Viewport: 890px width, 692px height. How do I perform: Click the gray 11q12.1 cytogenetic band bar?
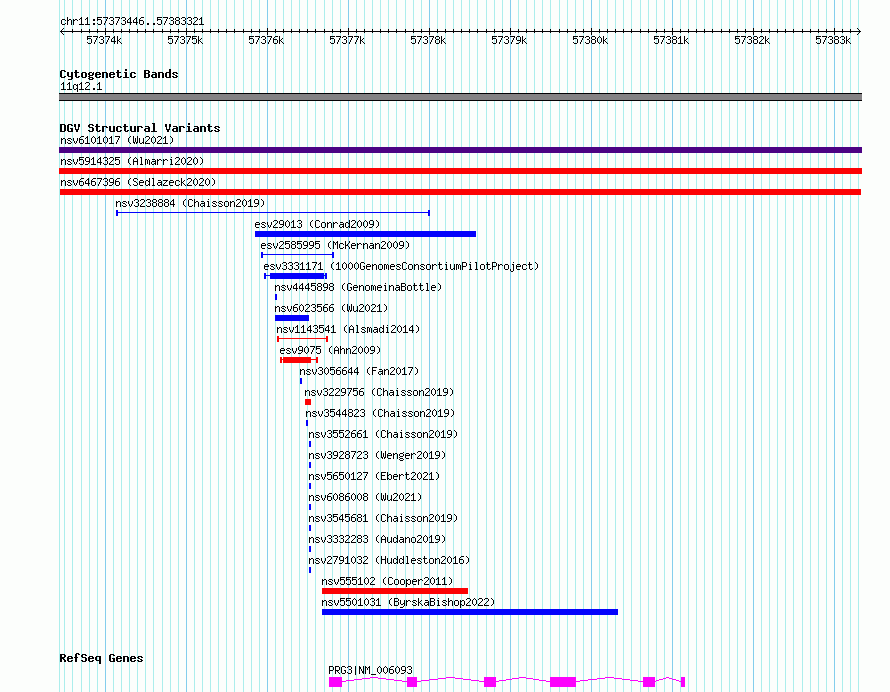(x=460, y=97)
